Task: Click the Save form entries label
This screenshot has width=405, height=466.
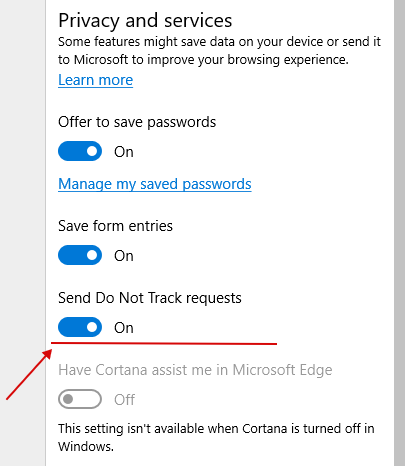Action: click(x=115, y=226)
